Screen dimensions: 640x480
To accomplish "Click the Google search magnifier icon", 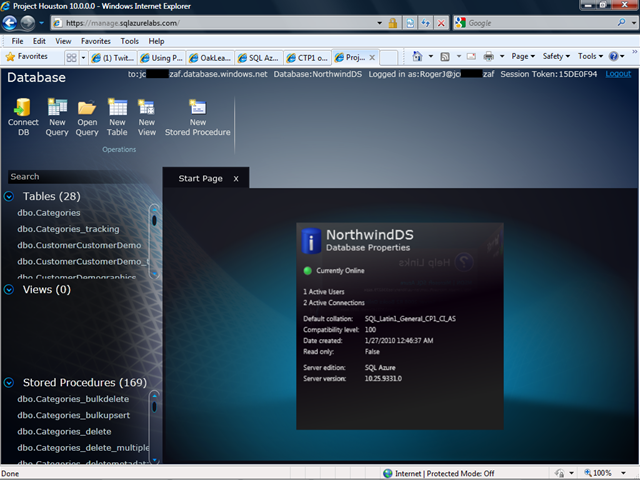I will click(x=621, y=23).
